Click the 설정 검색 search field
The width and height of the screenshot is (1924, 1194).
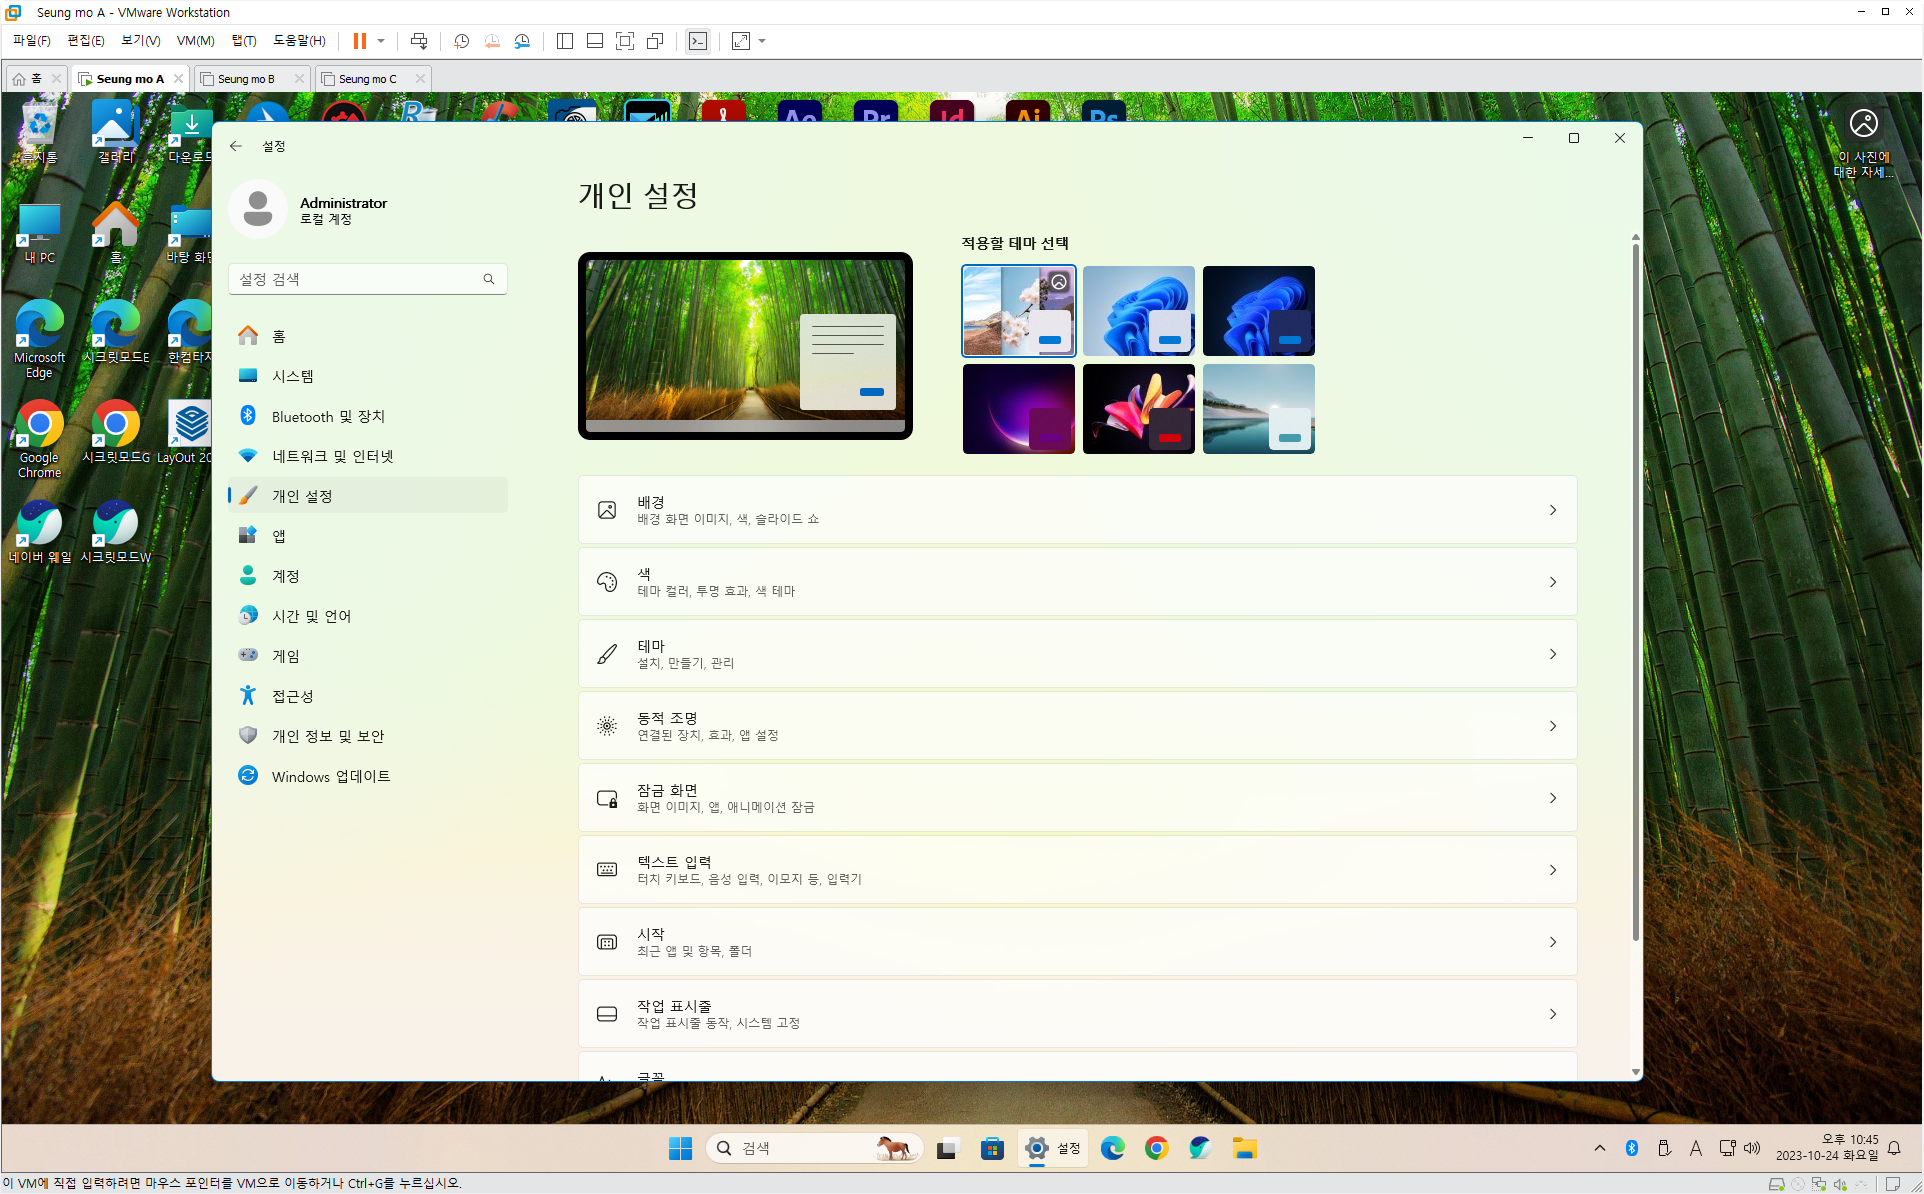tap(358, 279)
